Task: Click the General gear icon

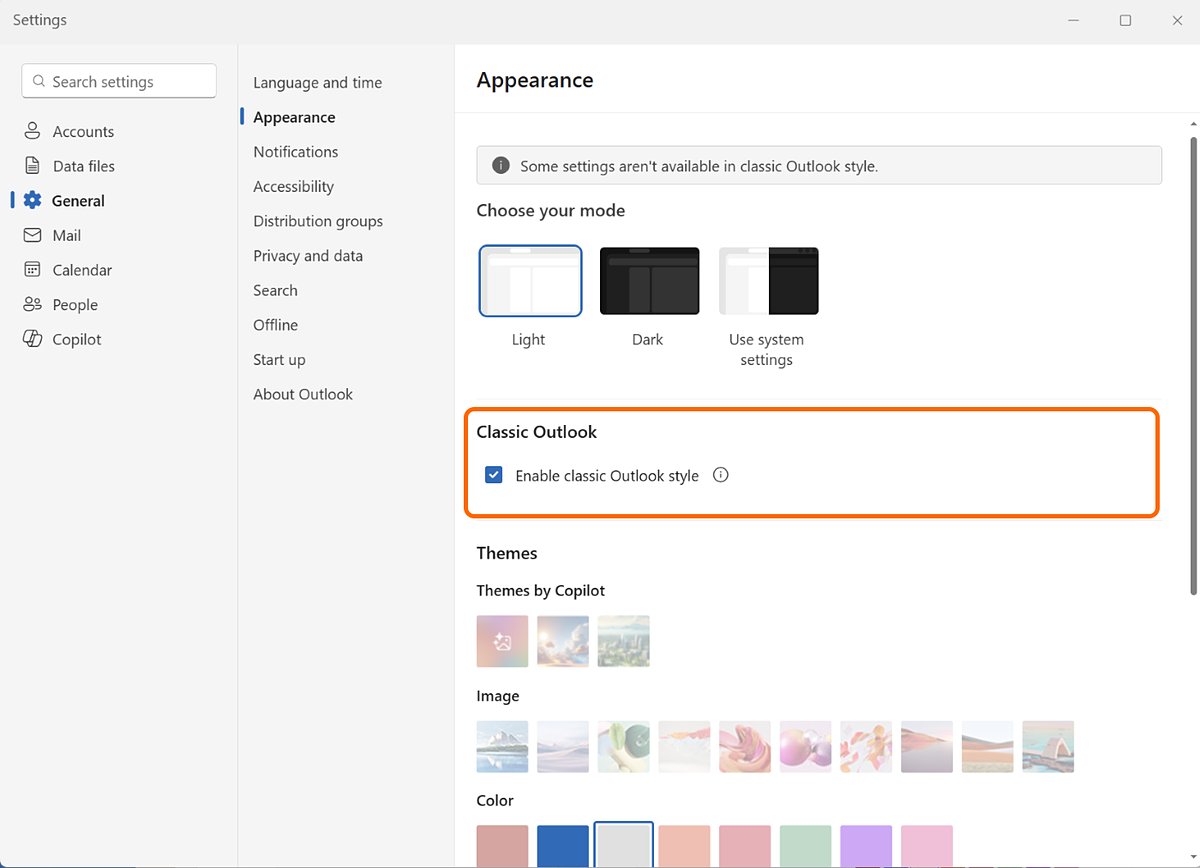Action: (x=33, y=200)
